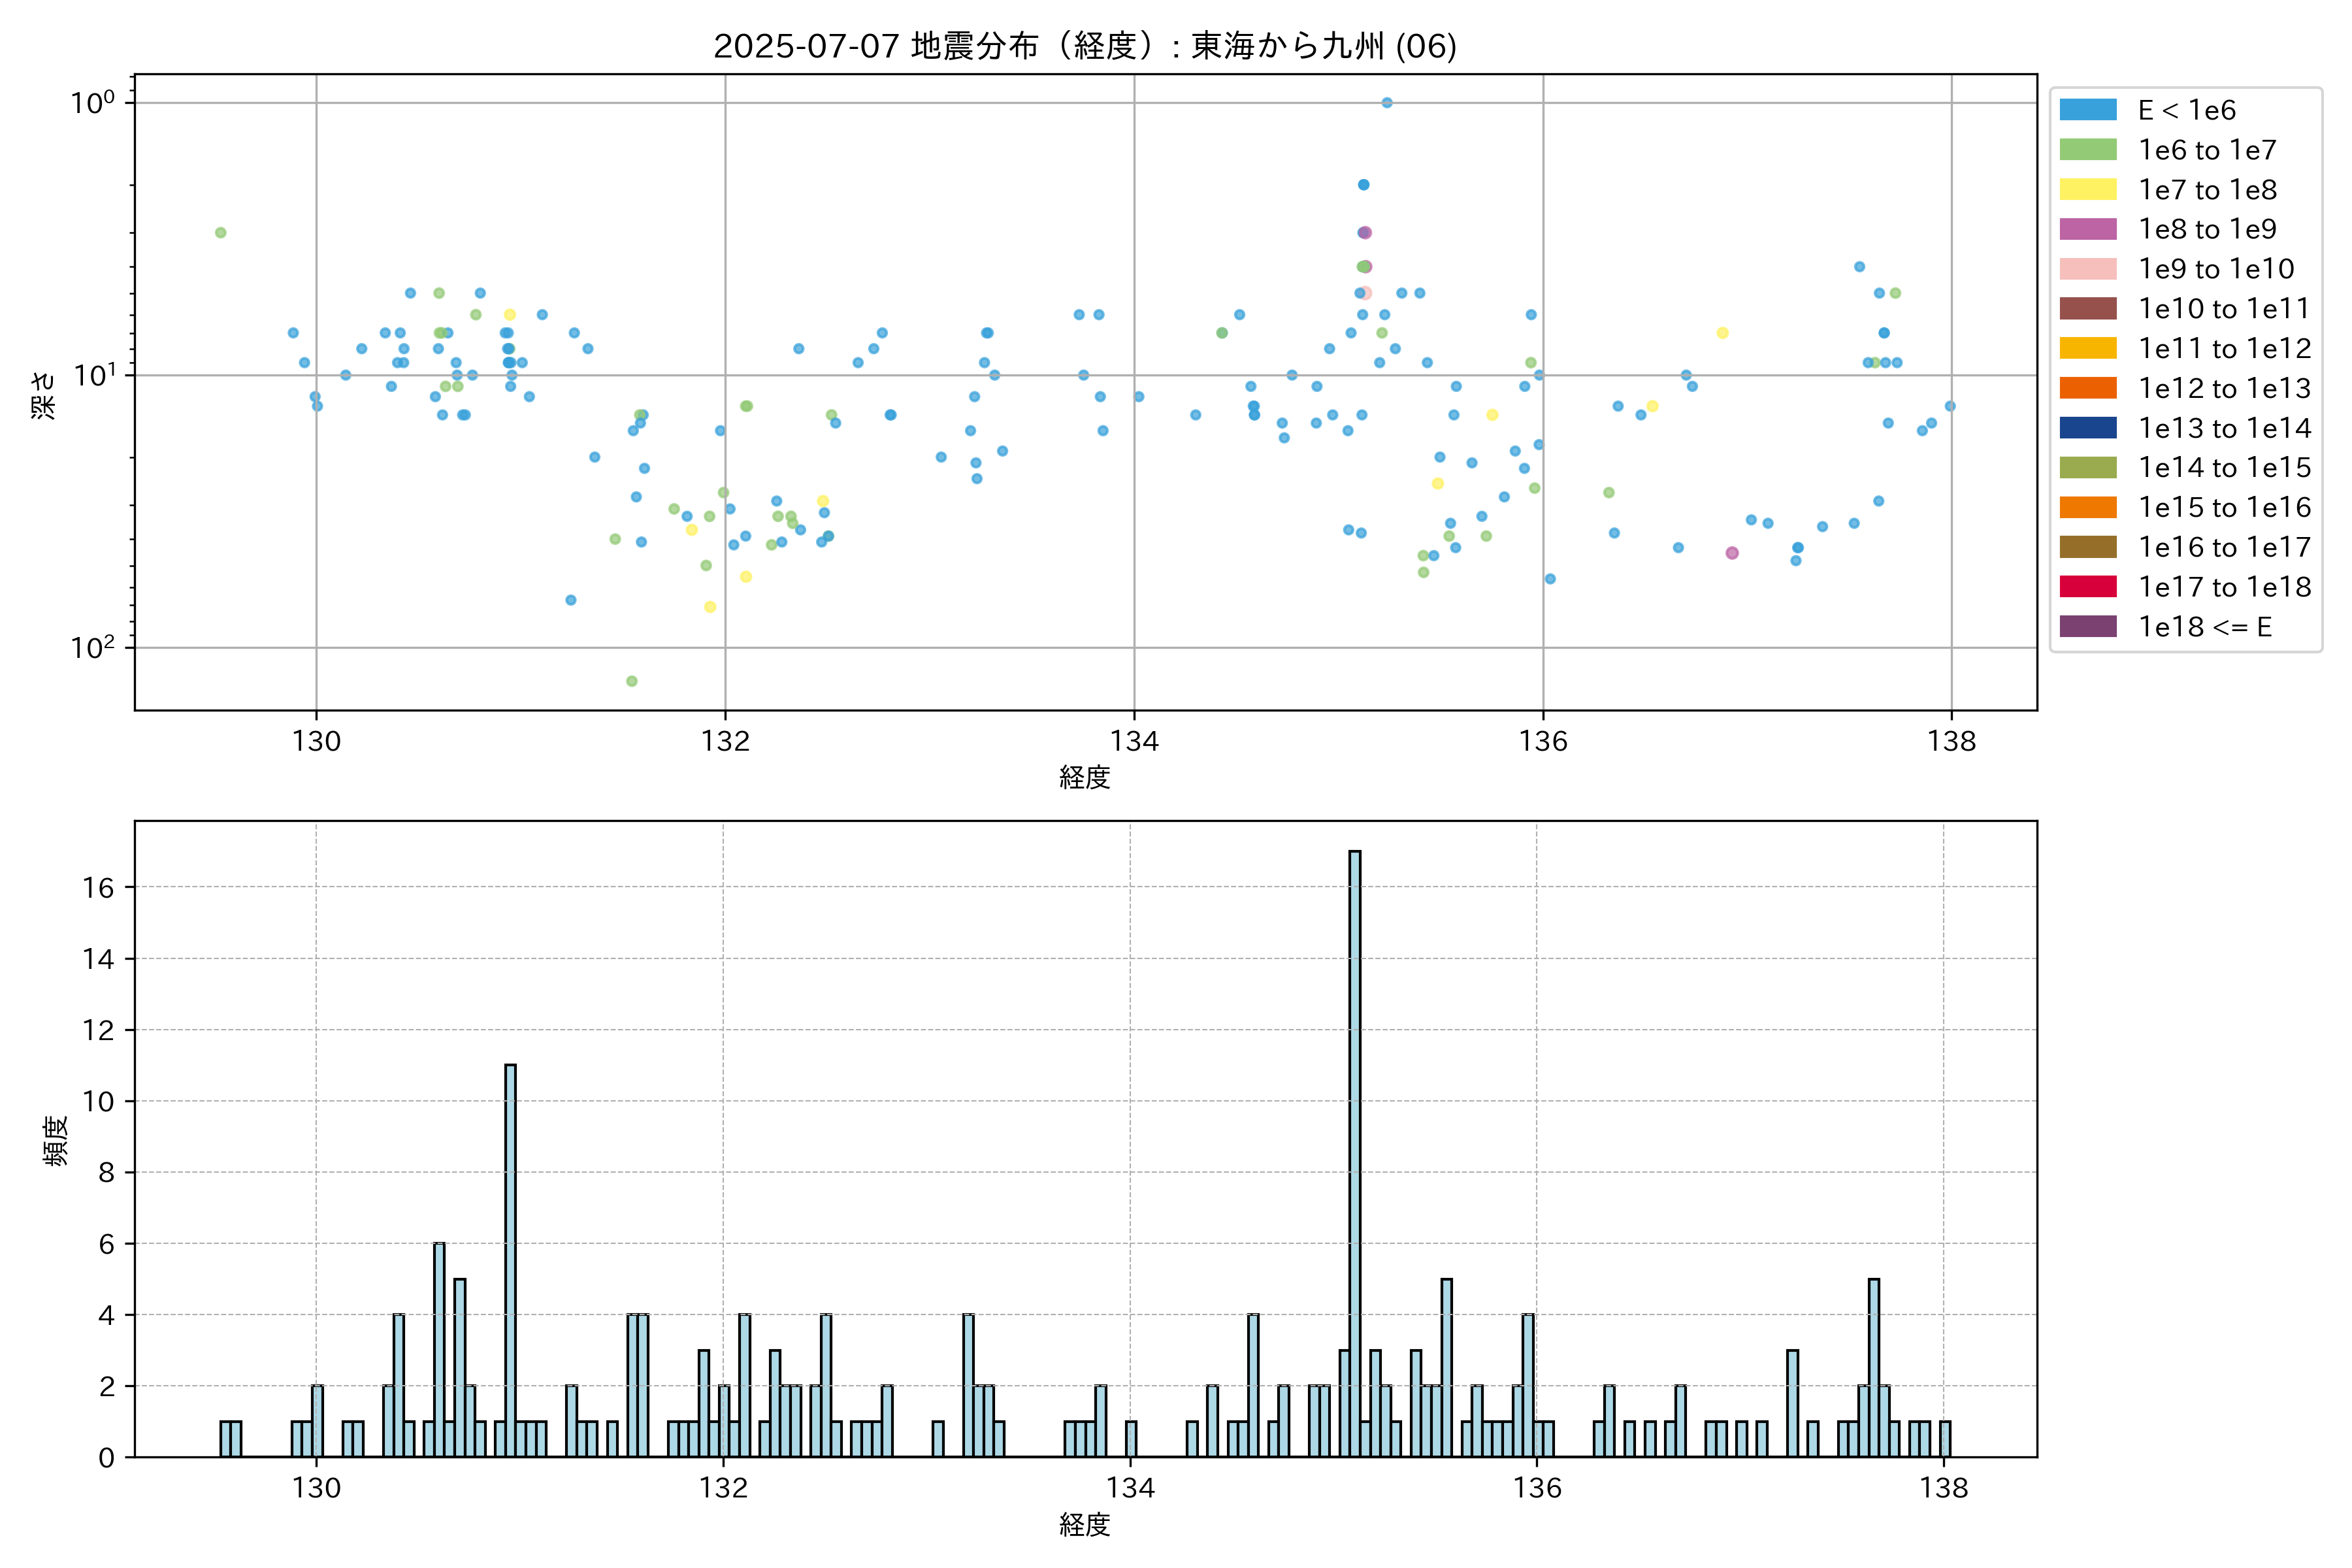The image size is (2352, 1568).
Task: Click the green scatter point below depth 10^2
Action: [x=632, y=681]
